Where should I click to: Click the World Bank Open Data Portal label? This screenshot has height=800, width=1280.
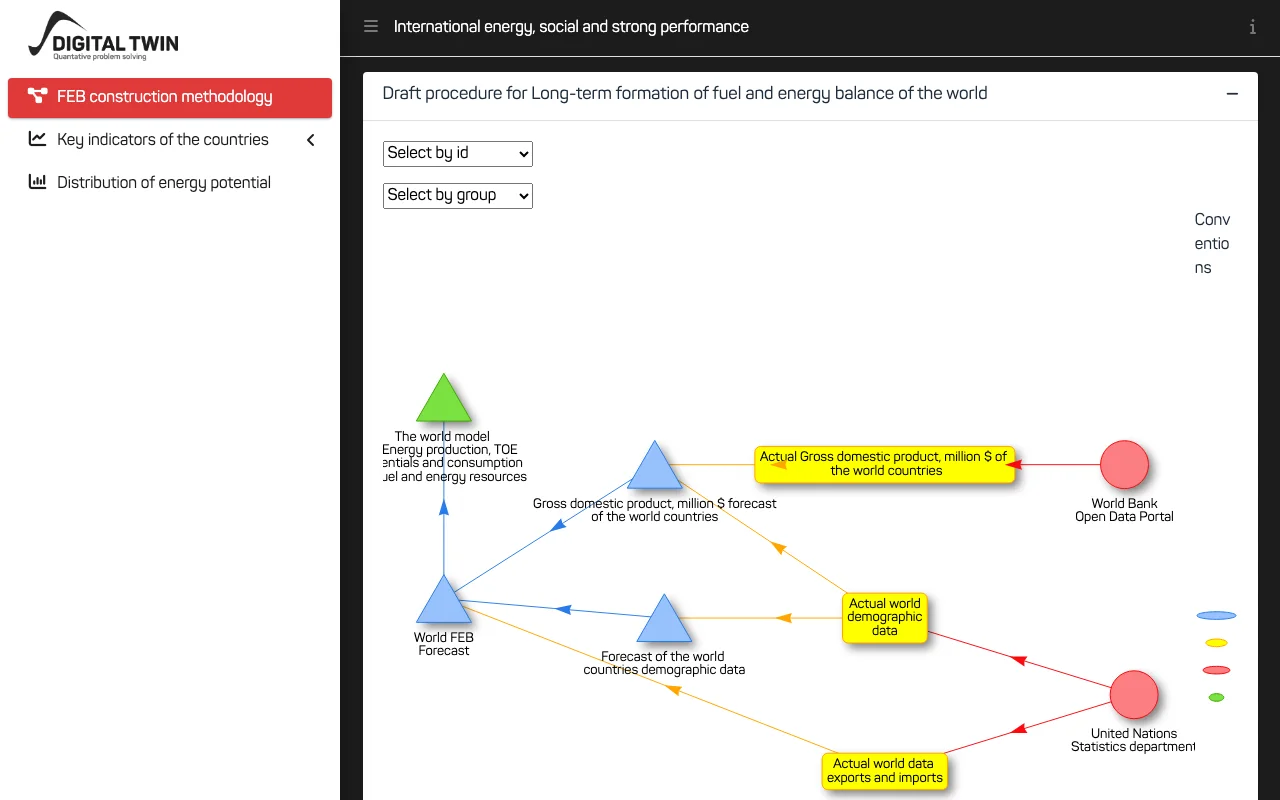pyautogui.click(x=1124, y=510)
